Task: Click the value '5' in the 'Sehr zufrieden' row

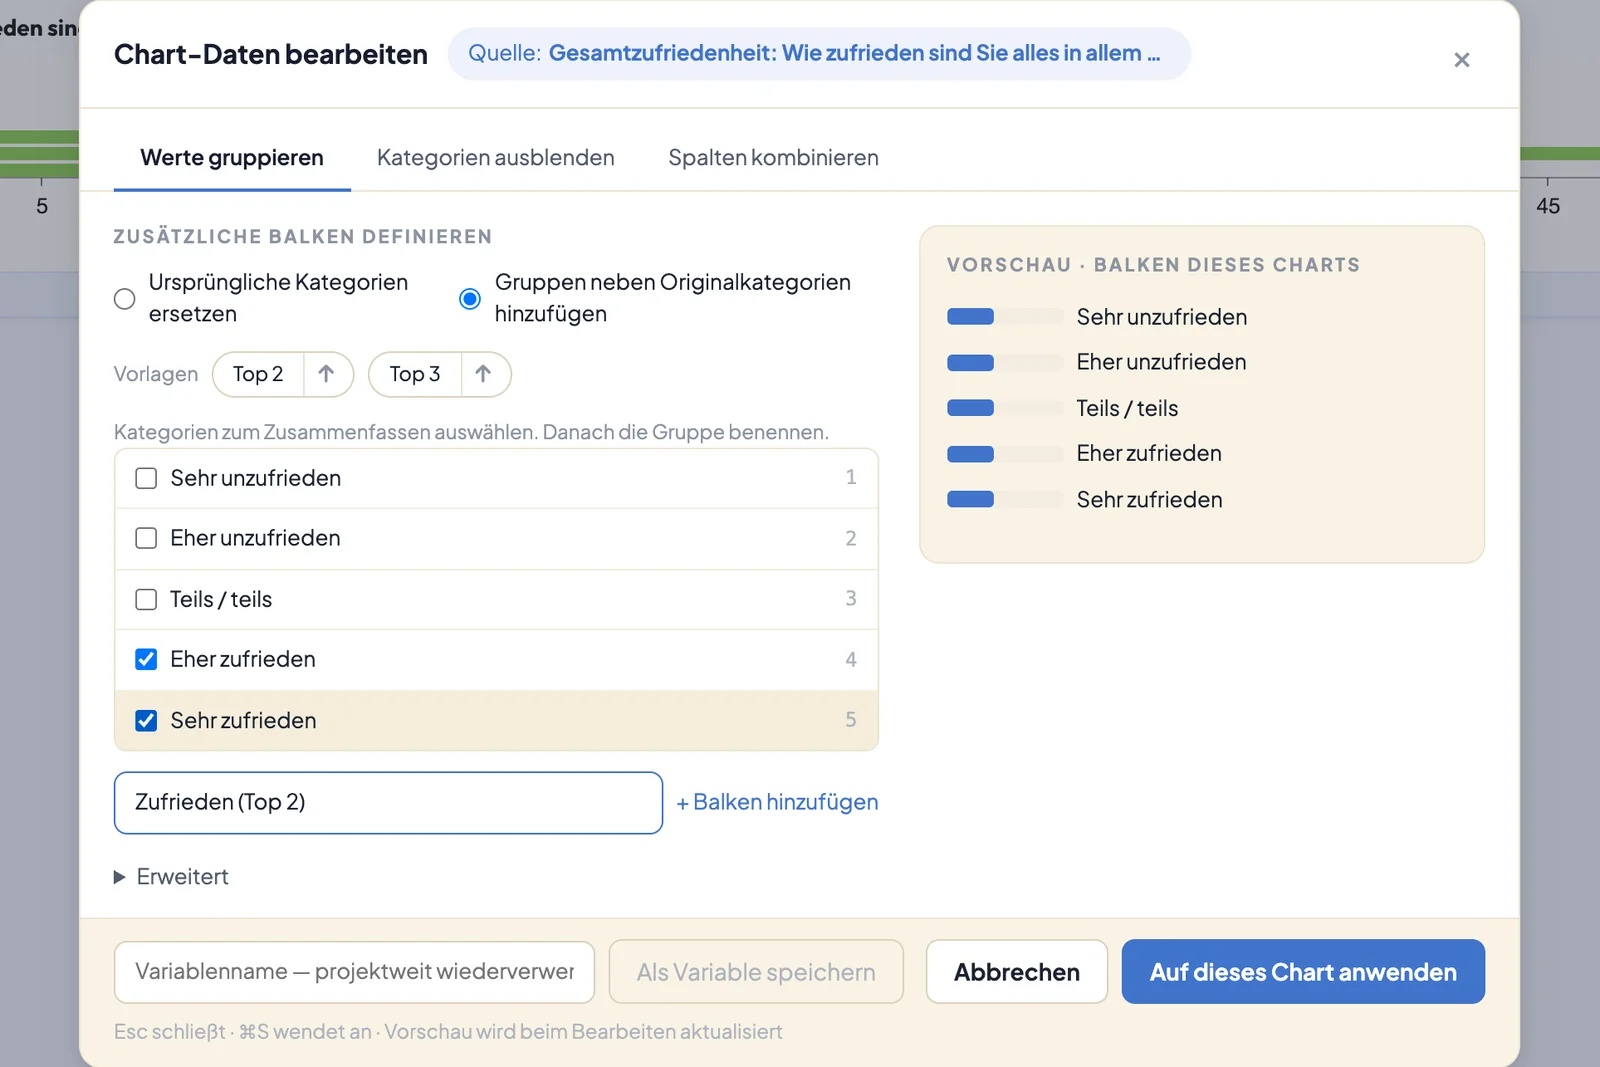Action: [851, 720]
